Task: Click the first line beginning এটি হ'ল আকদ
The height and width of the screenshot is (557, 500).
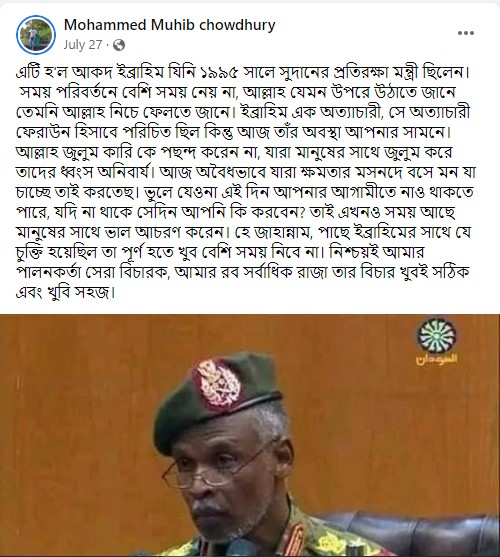Action: point(243,72)
